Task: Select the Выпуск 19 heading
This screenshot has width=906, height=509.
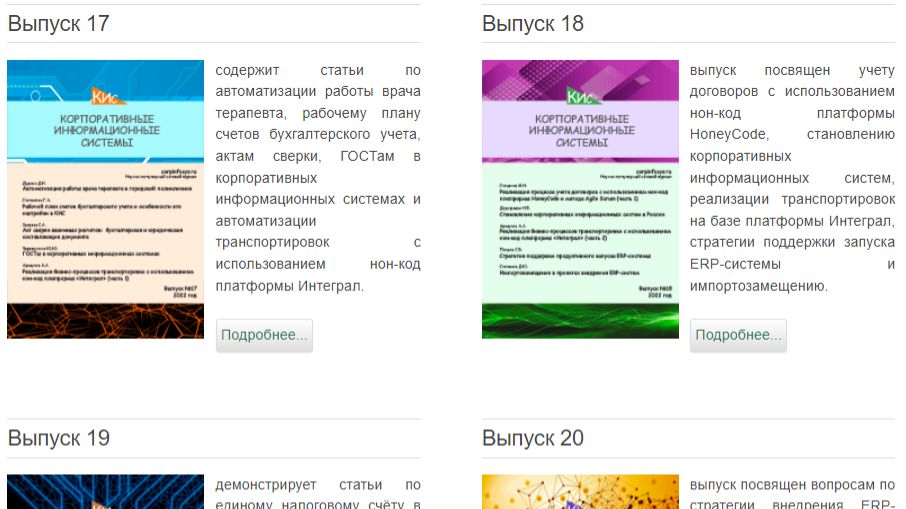Action: [x=58, y=438]
